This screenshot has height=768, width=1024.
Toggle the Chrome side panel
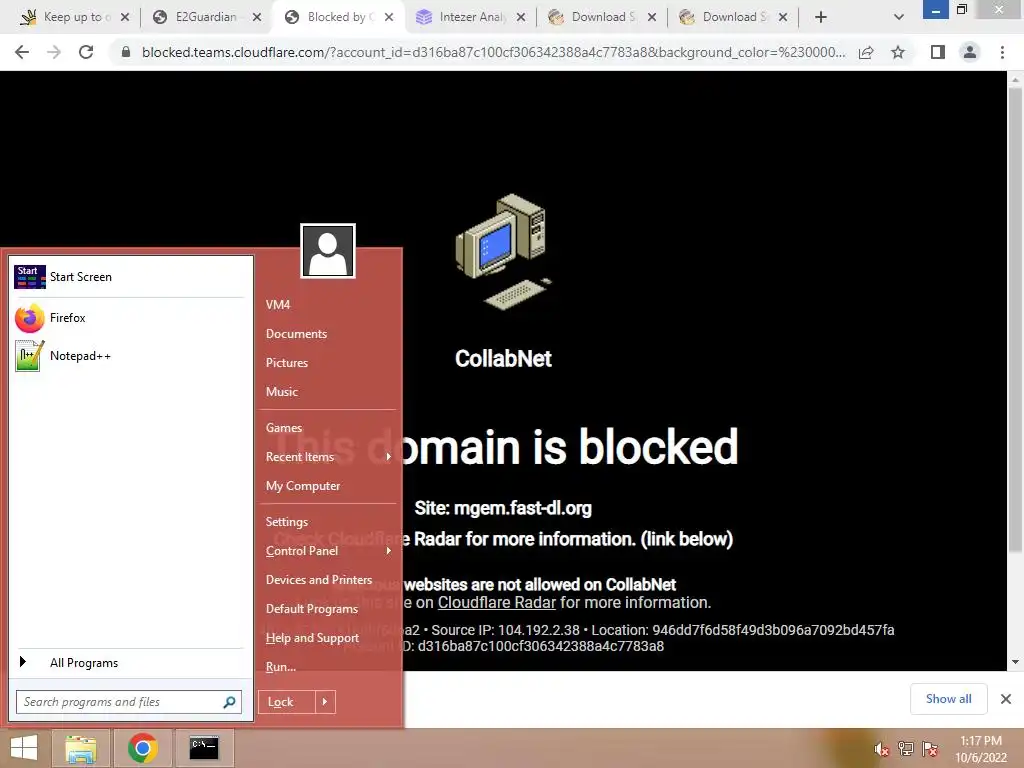pos(938,52)
